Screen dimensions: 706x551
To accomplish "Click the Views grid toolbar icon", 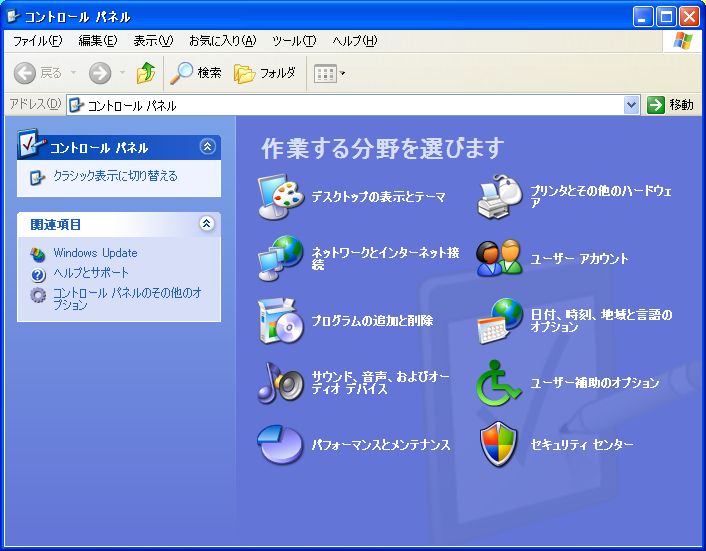I will pyautogui.click(x=325, y=73).
